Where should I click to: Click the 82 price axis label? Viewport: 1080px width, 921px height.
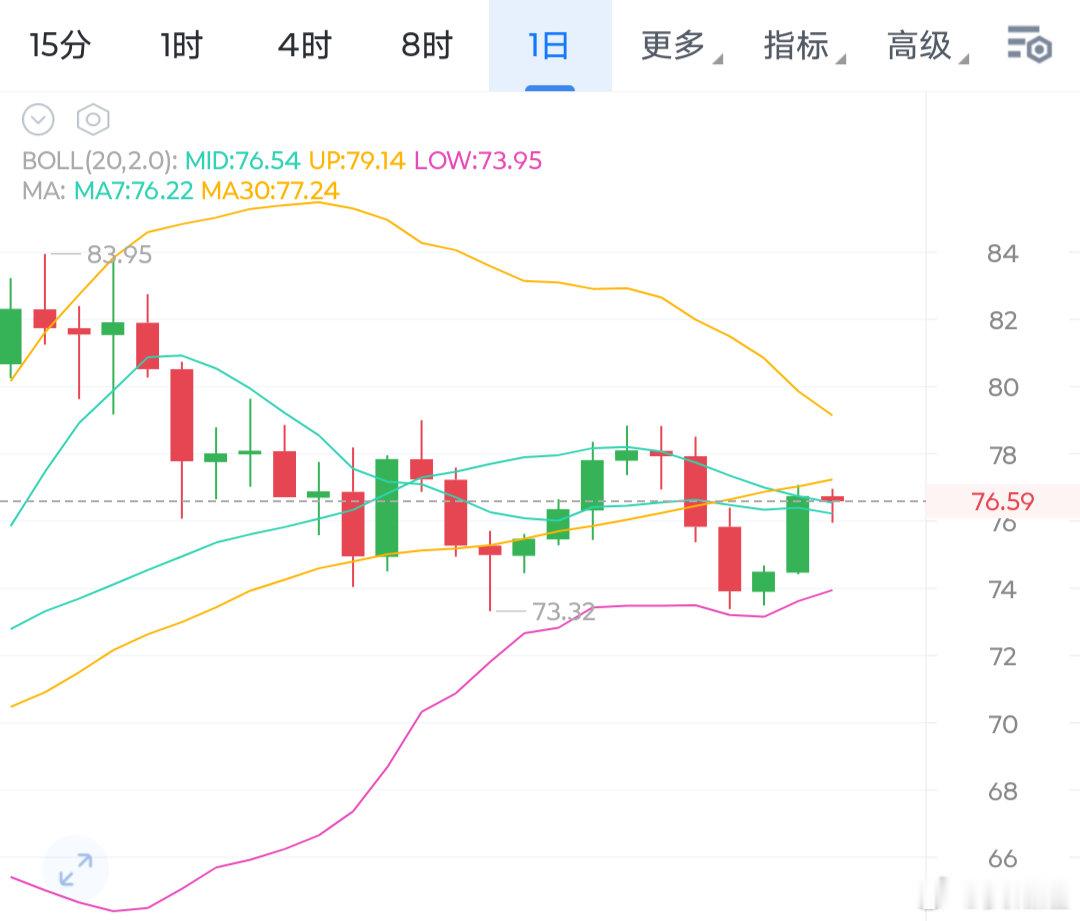(1002, 320)
